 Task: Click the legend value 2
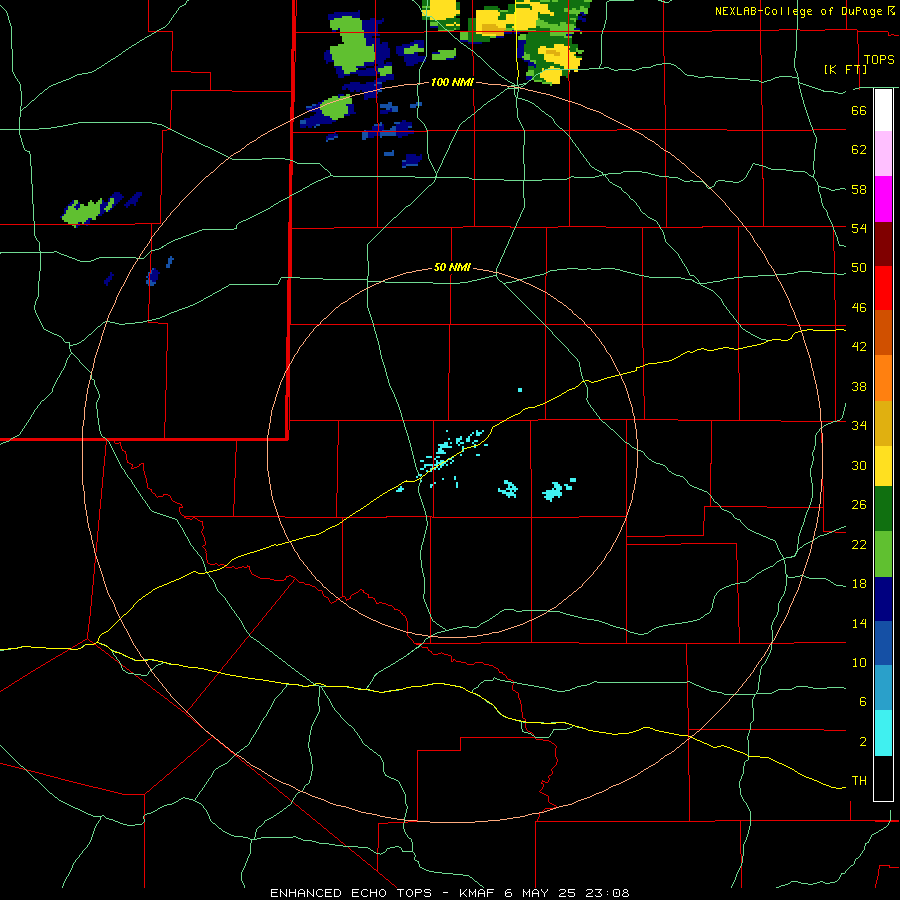[x=862, y=741]
